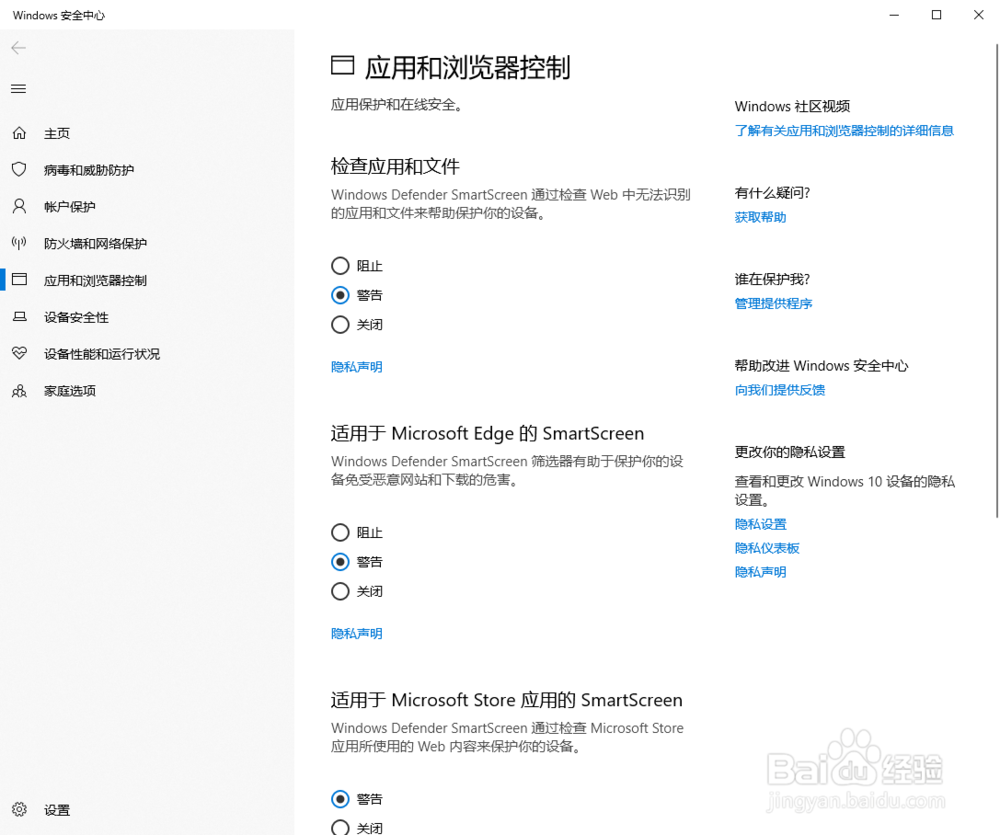Click the window icon for 应用和浏览器控制

(20, 279)
